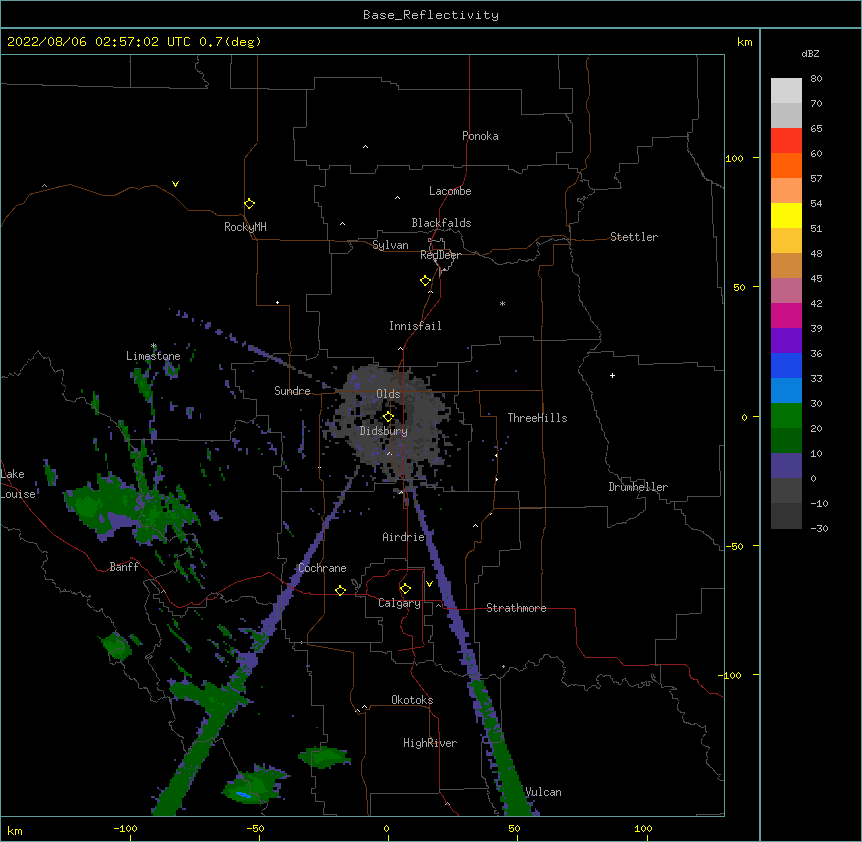Click the Okotoks town label
The height and width of the screenshot is (842, 862).
(x=412, y=700)
